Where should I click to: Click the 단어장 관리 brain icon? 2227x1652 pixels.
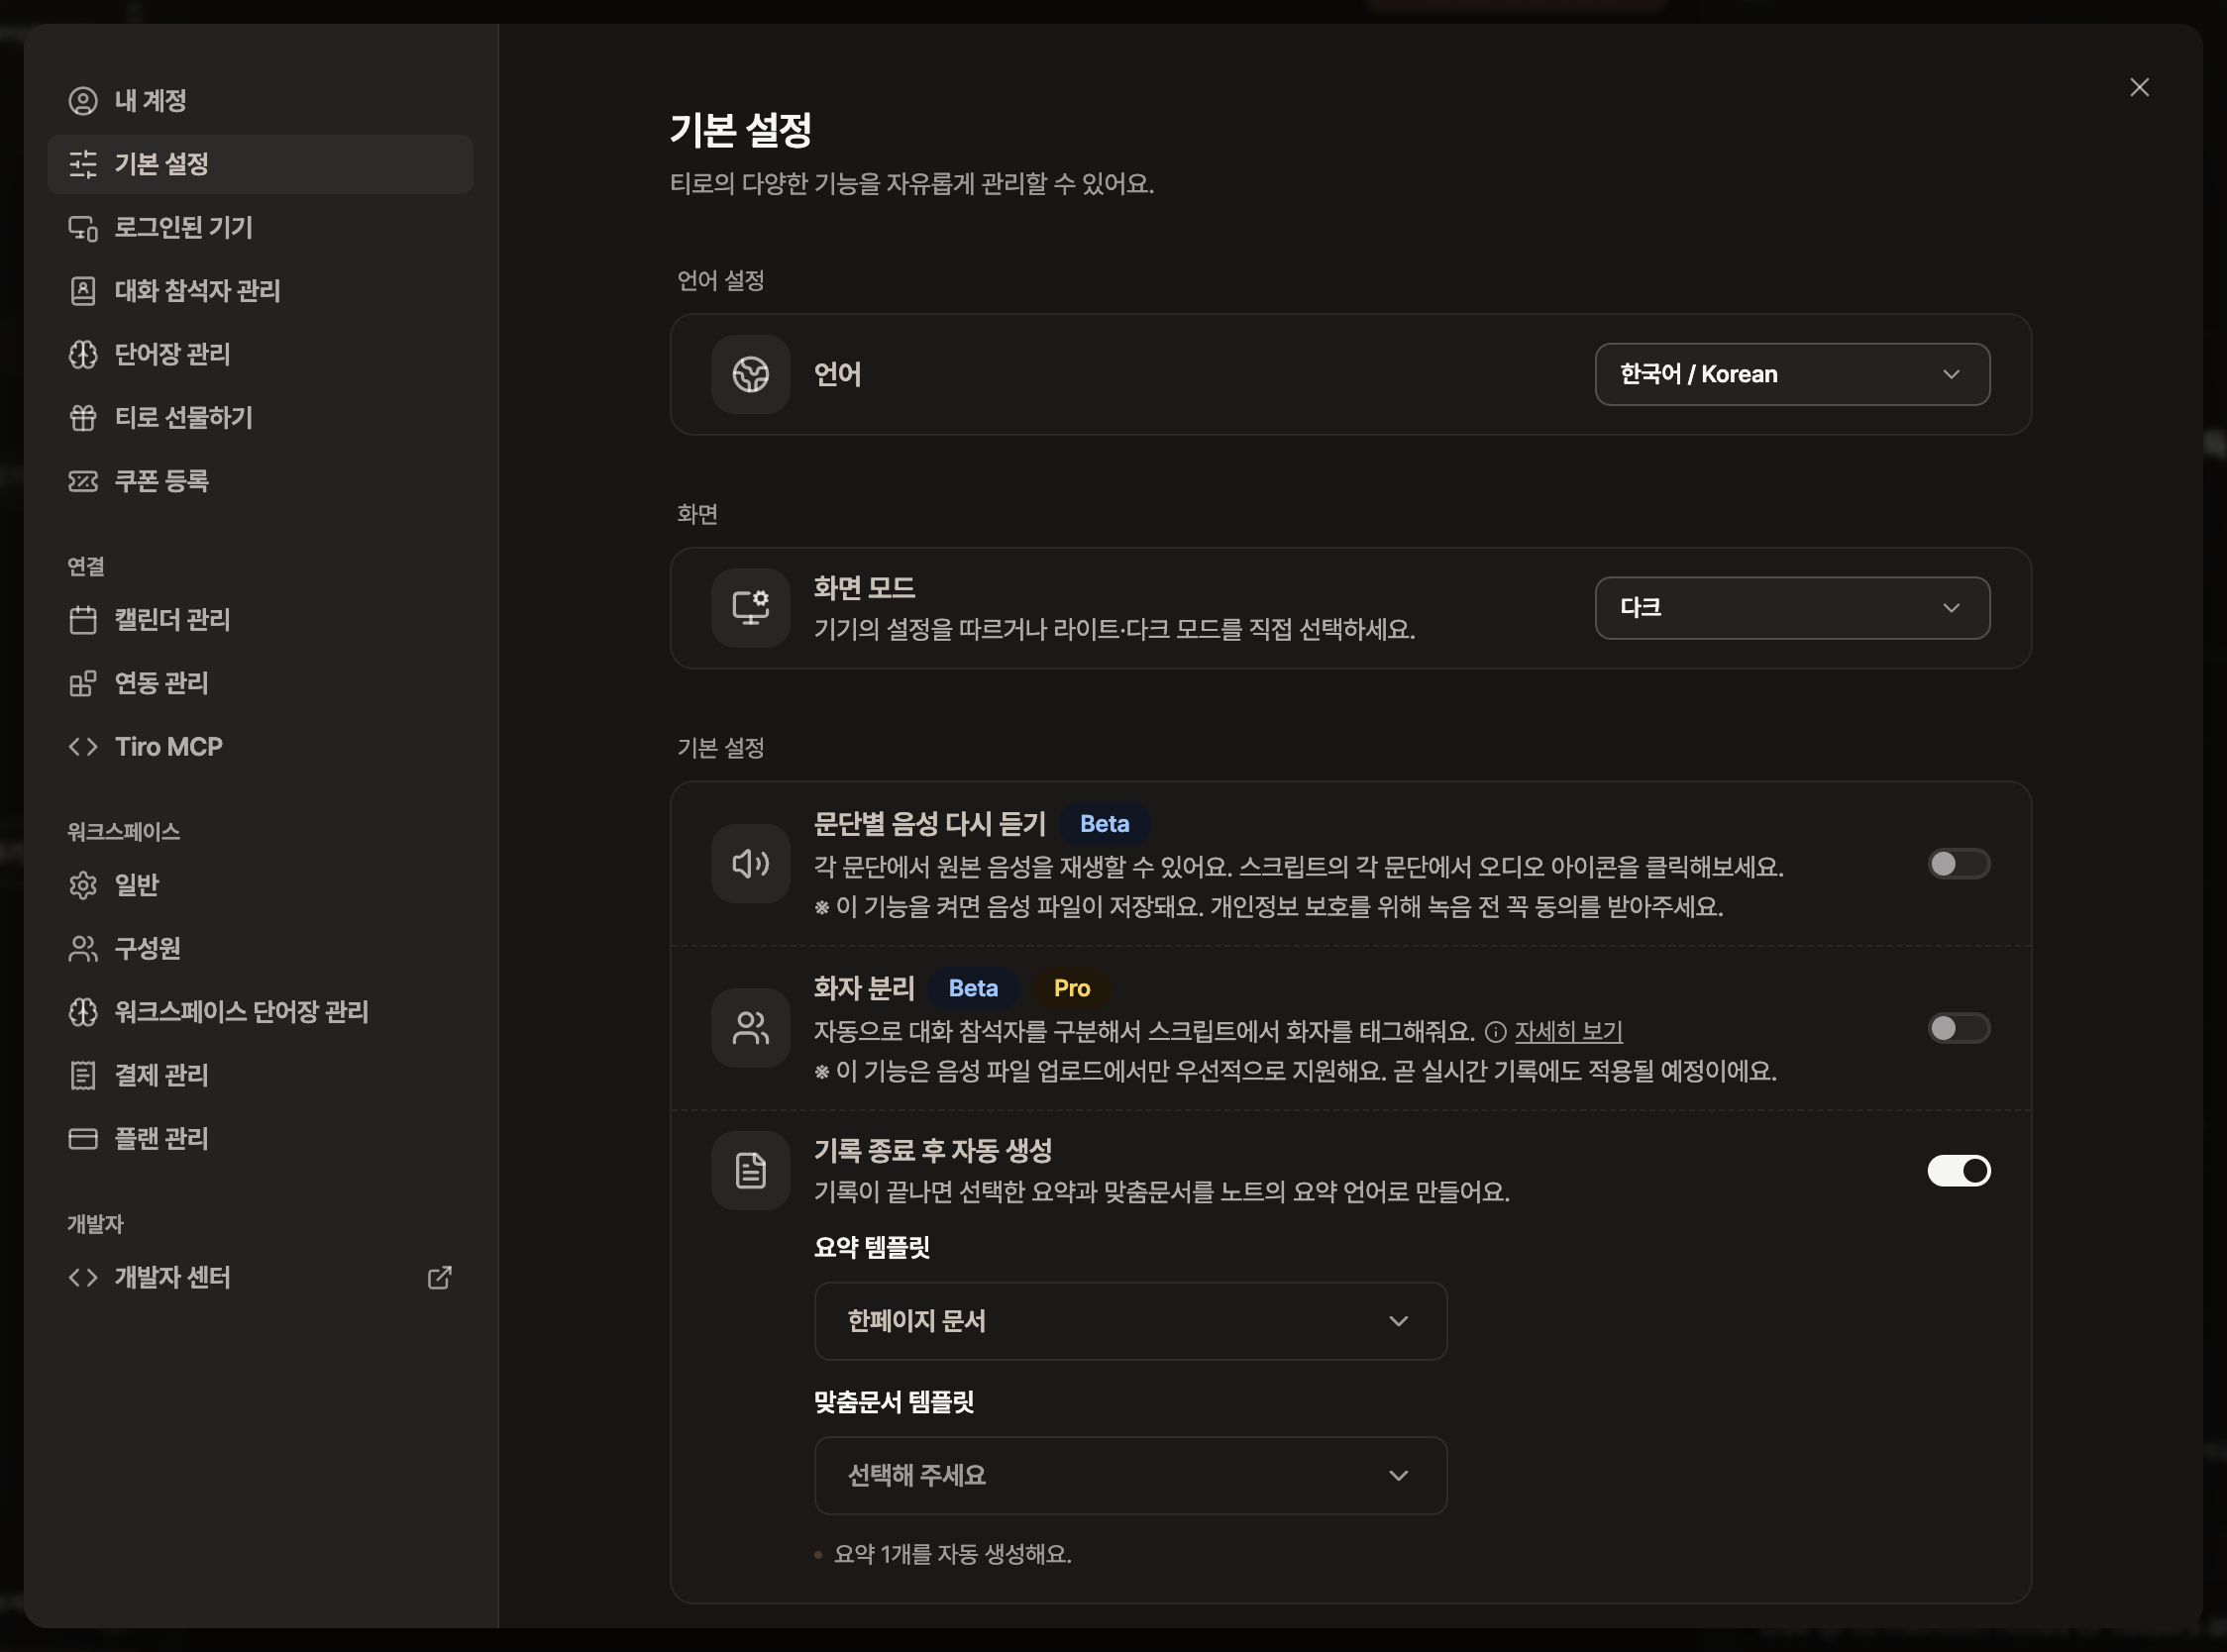(83, 354)
